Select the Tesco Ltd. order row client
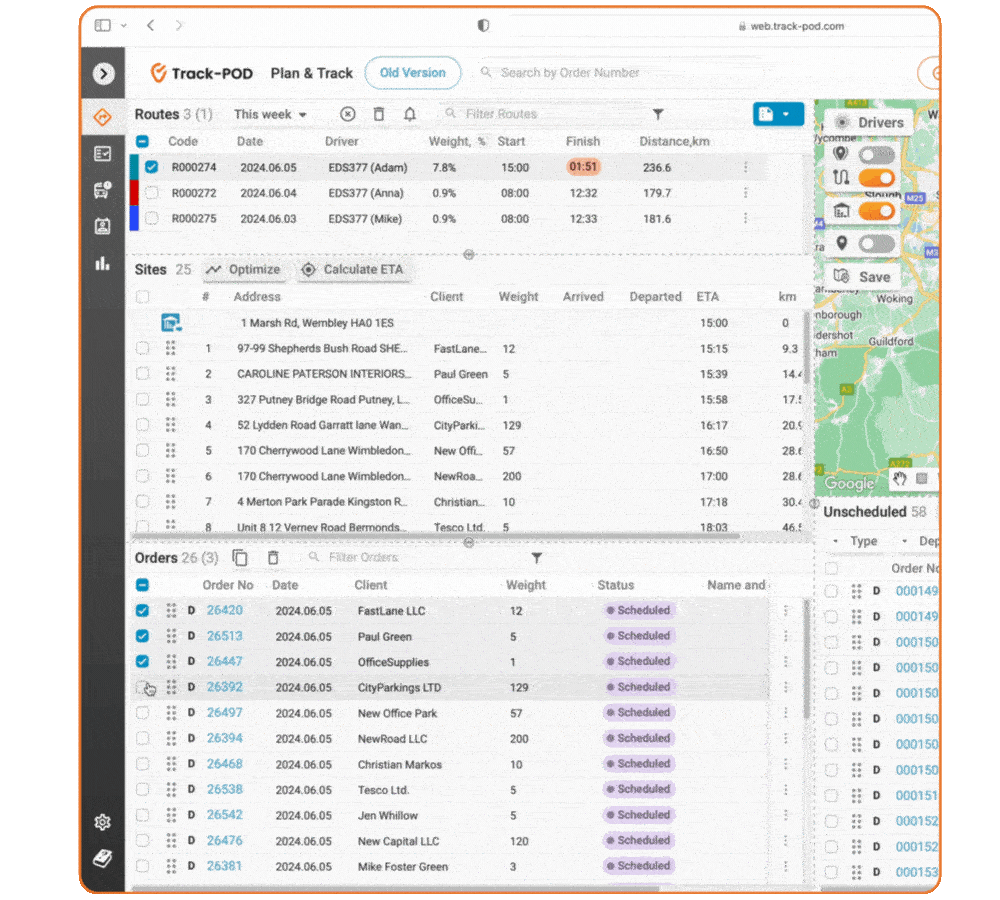Screen dimensions: 1000x900 [383, 790]
